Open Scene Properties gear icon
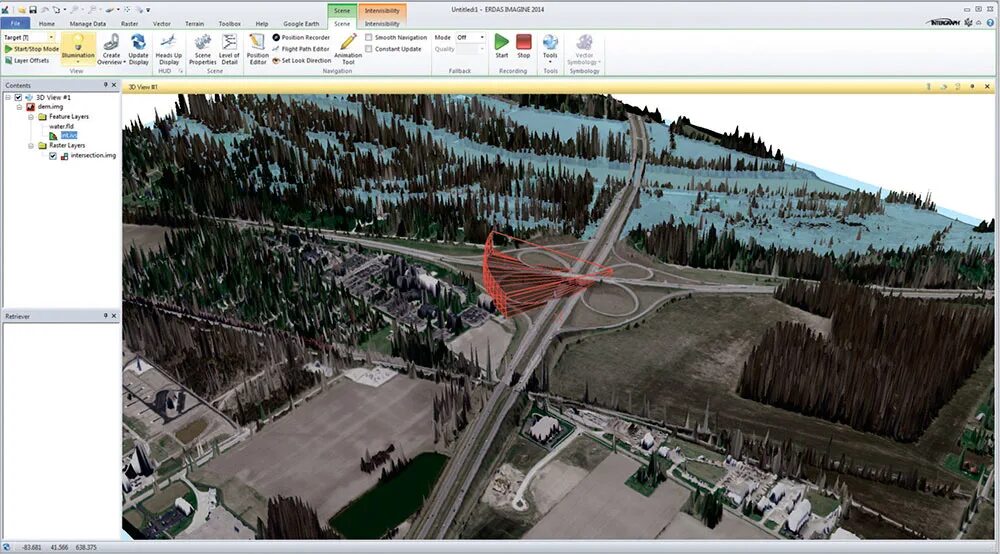 [x=203, y=43]
